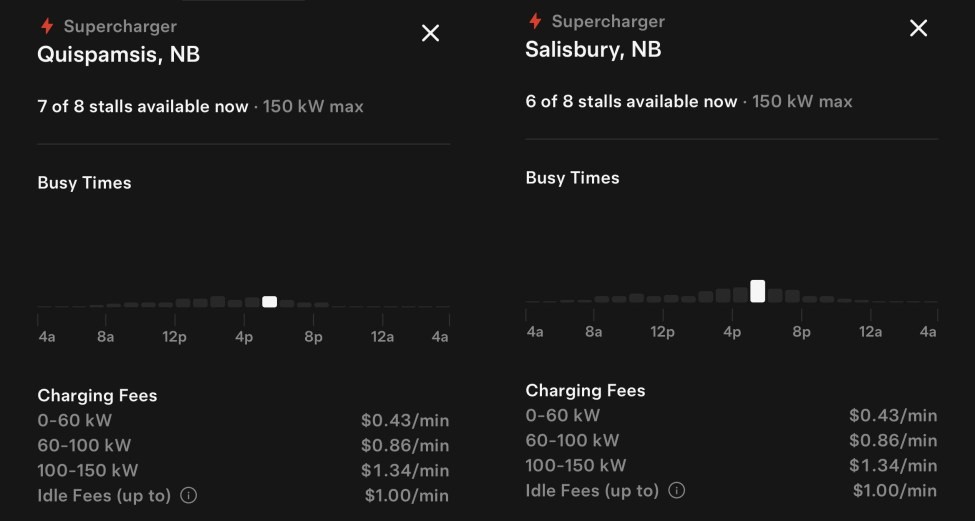Close the Salisbury Supercharger panel

918,28
